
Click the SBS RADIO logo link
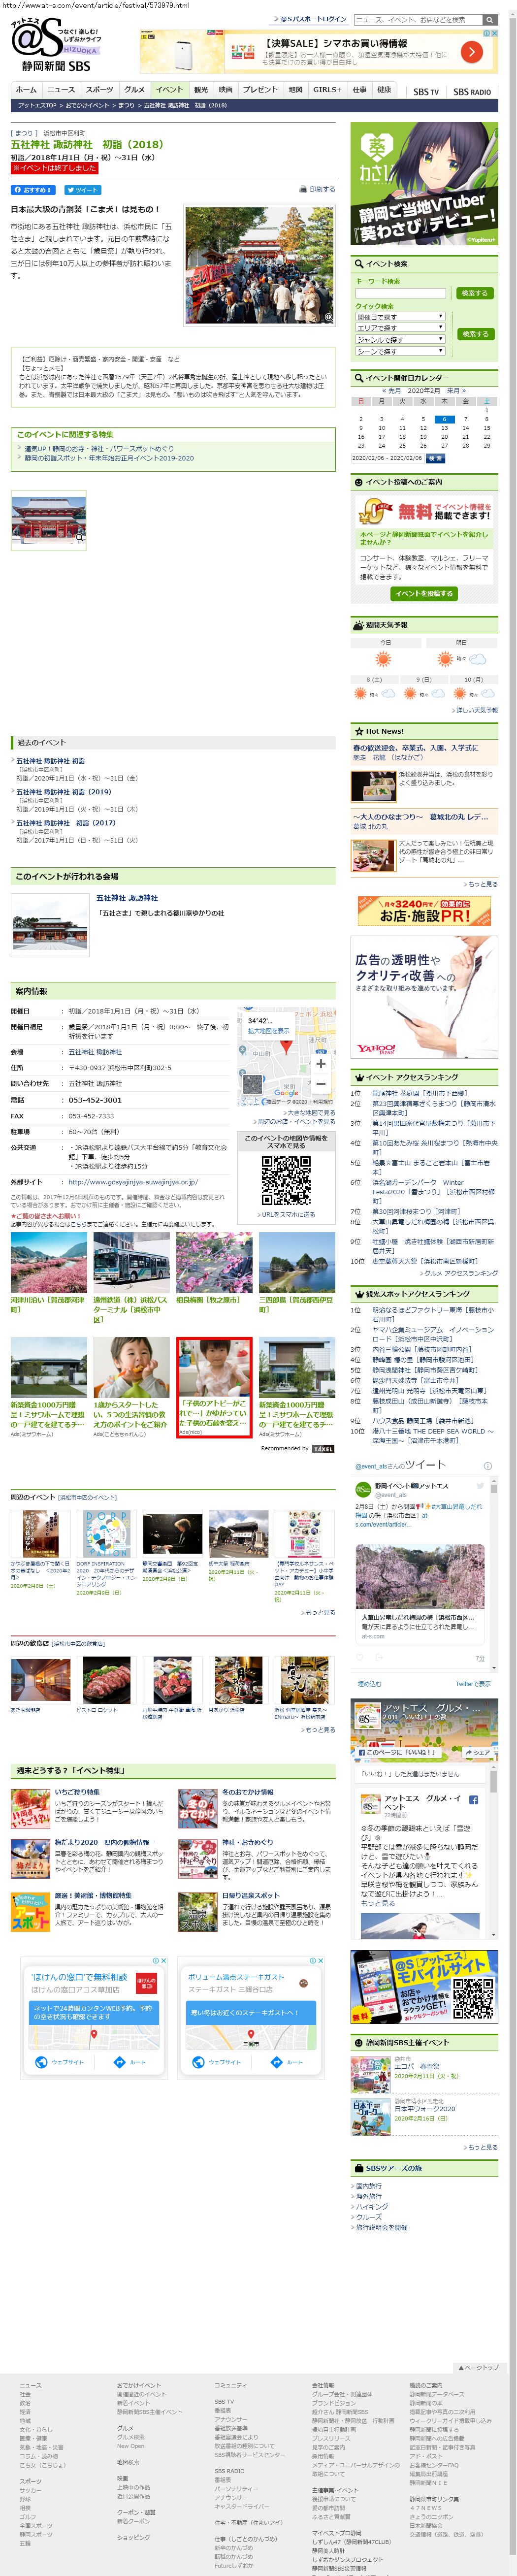[x=472, y=91]
